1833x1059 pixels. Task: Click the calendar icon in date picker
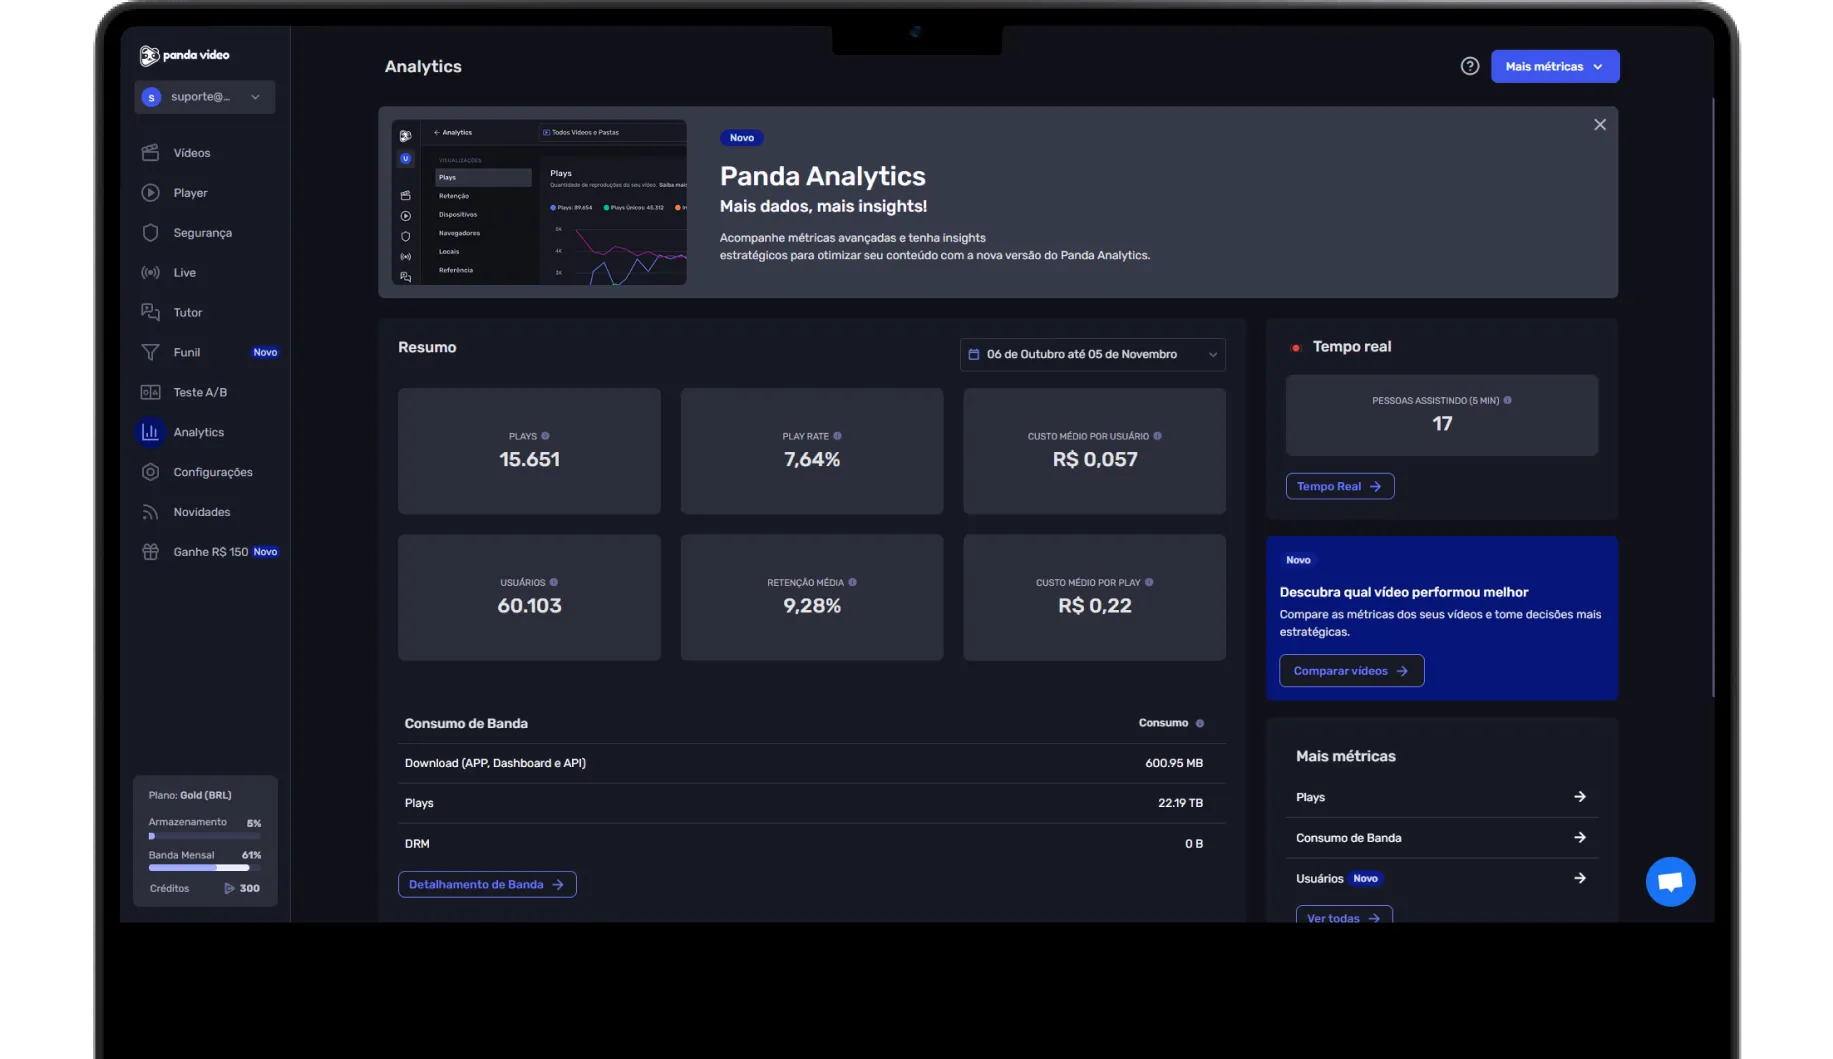973,354
